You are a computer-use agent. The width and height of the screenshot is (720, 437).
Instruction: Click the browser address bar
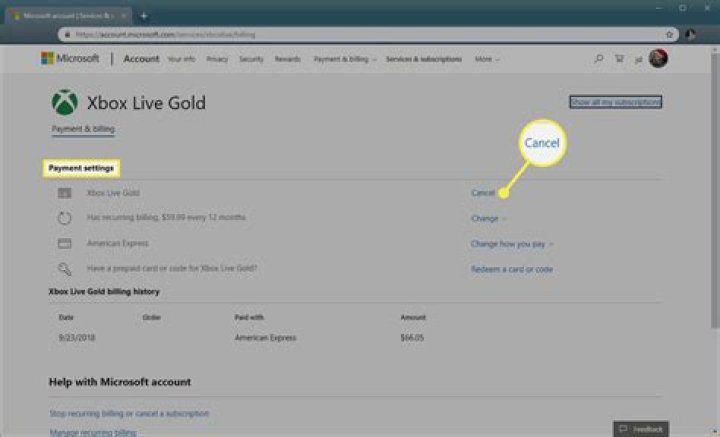[x=350, y=34]
